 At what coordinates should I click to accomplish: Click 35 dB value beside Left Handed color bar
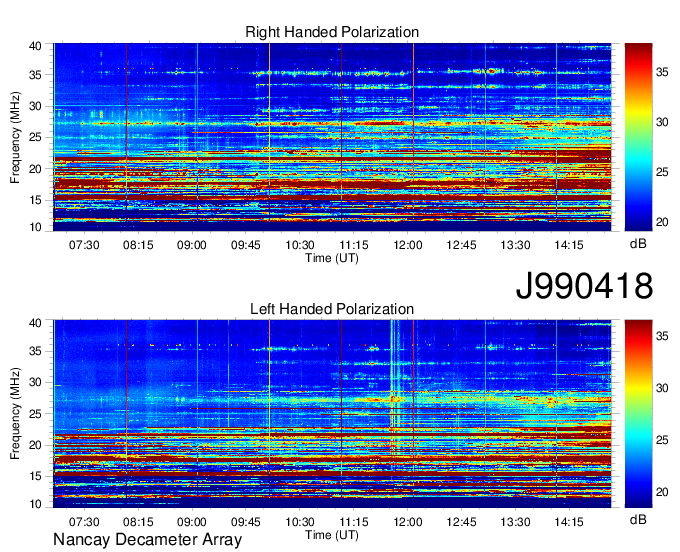662,336
